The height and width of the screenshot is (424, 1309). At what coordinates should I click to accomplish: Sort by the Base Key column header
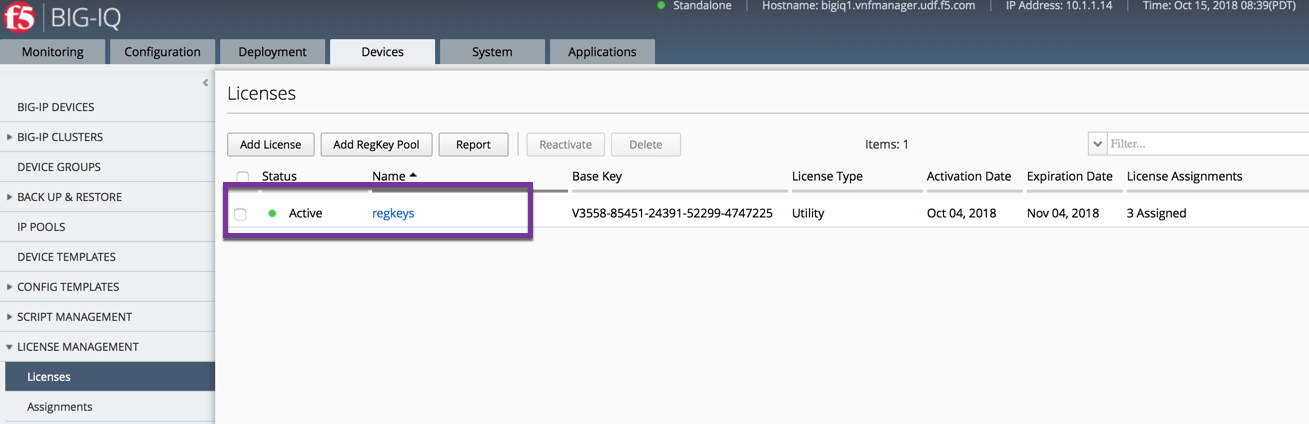click(597, 176)
